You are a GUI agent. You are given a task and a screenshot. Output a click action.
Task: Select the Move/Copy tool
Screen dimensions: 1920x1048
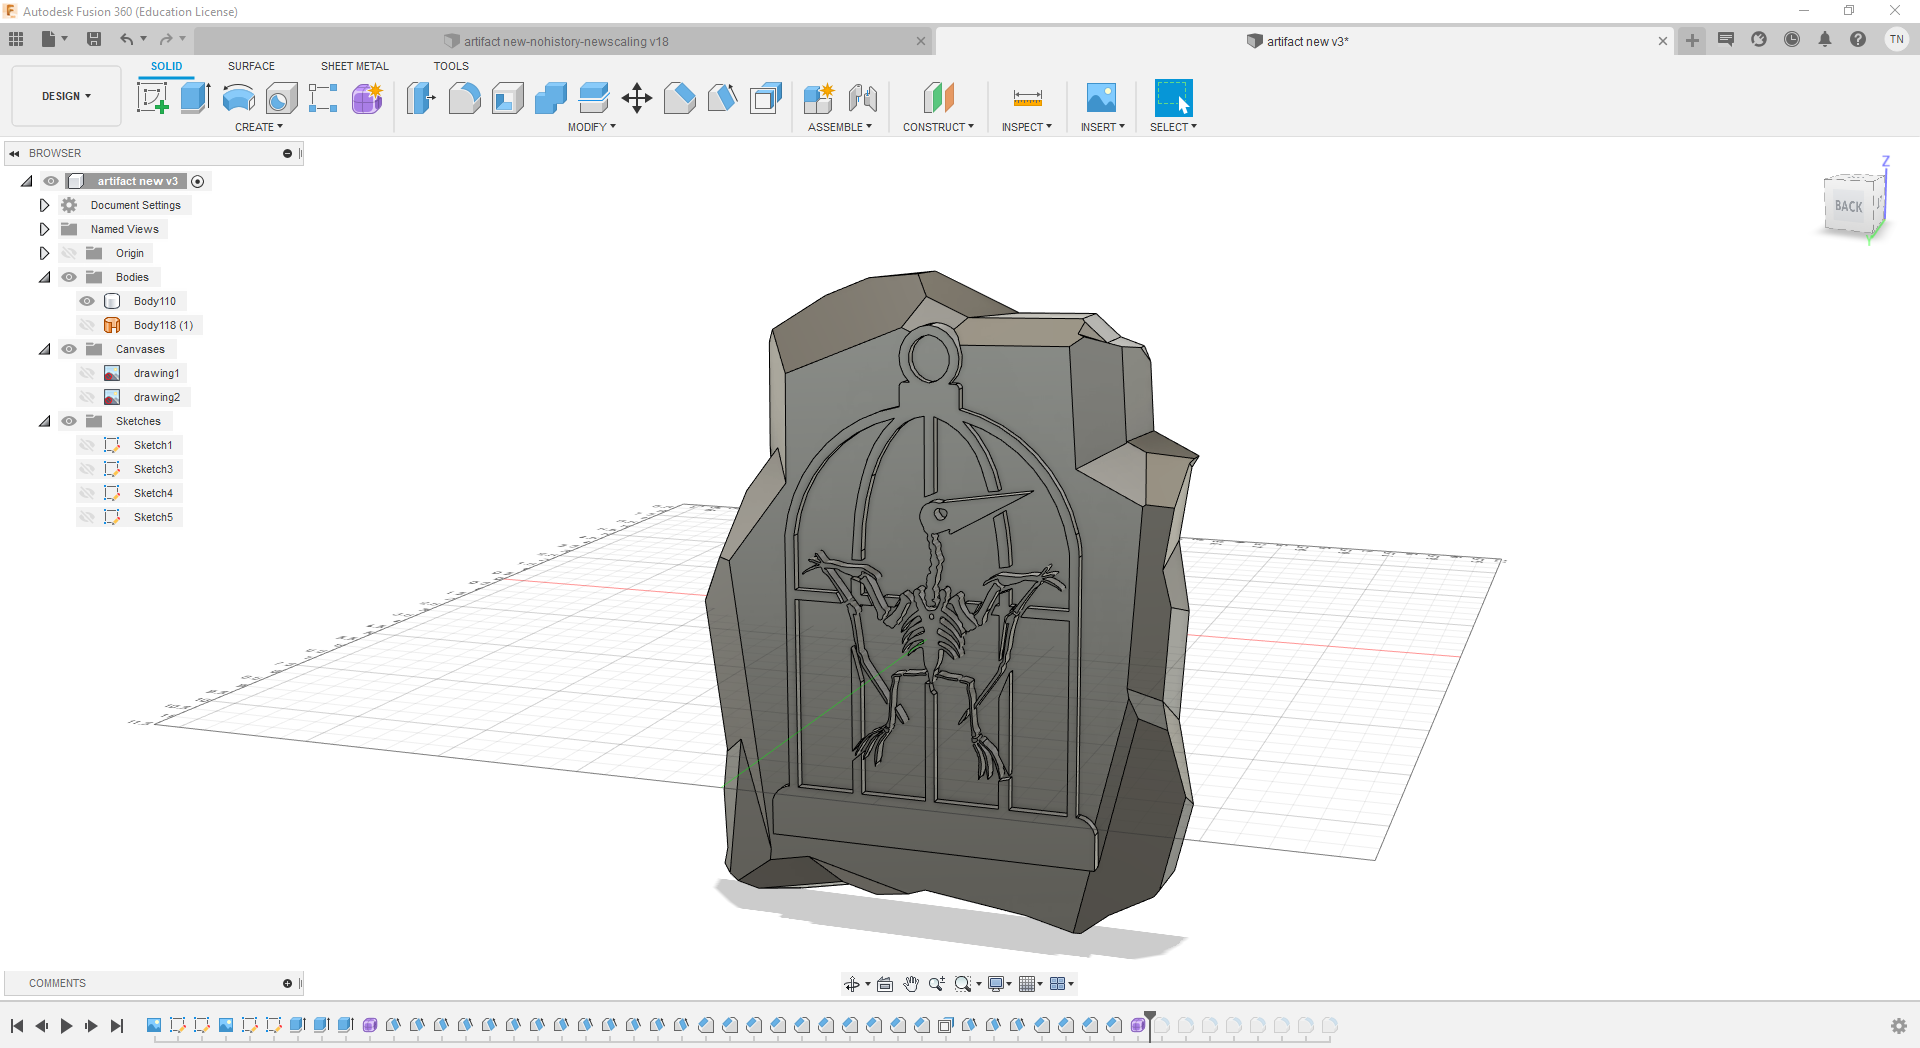(636, 98)
